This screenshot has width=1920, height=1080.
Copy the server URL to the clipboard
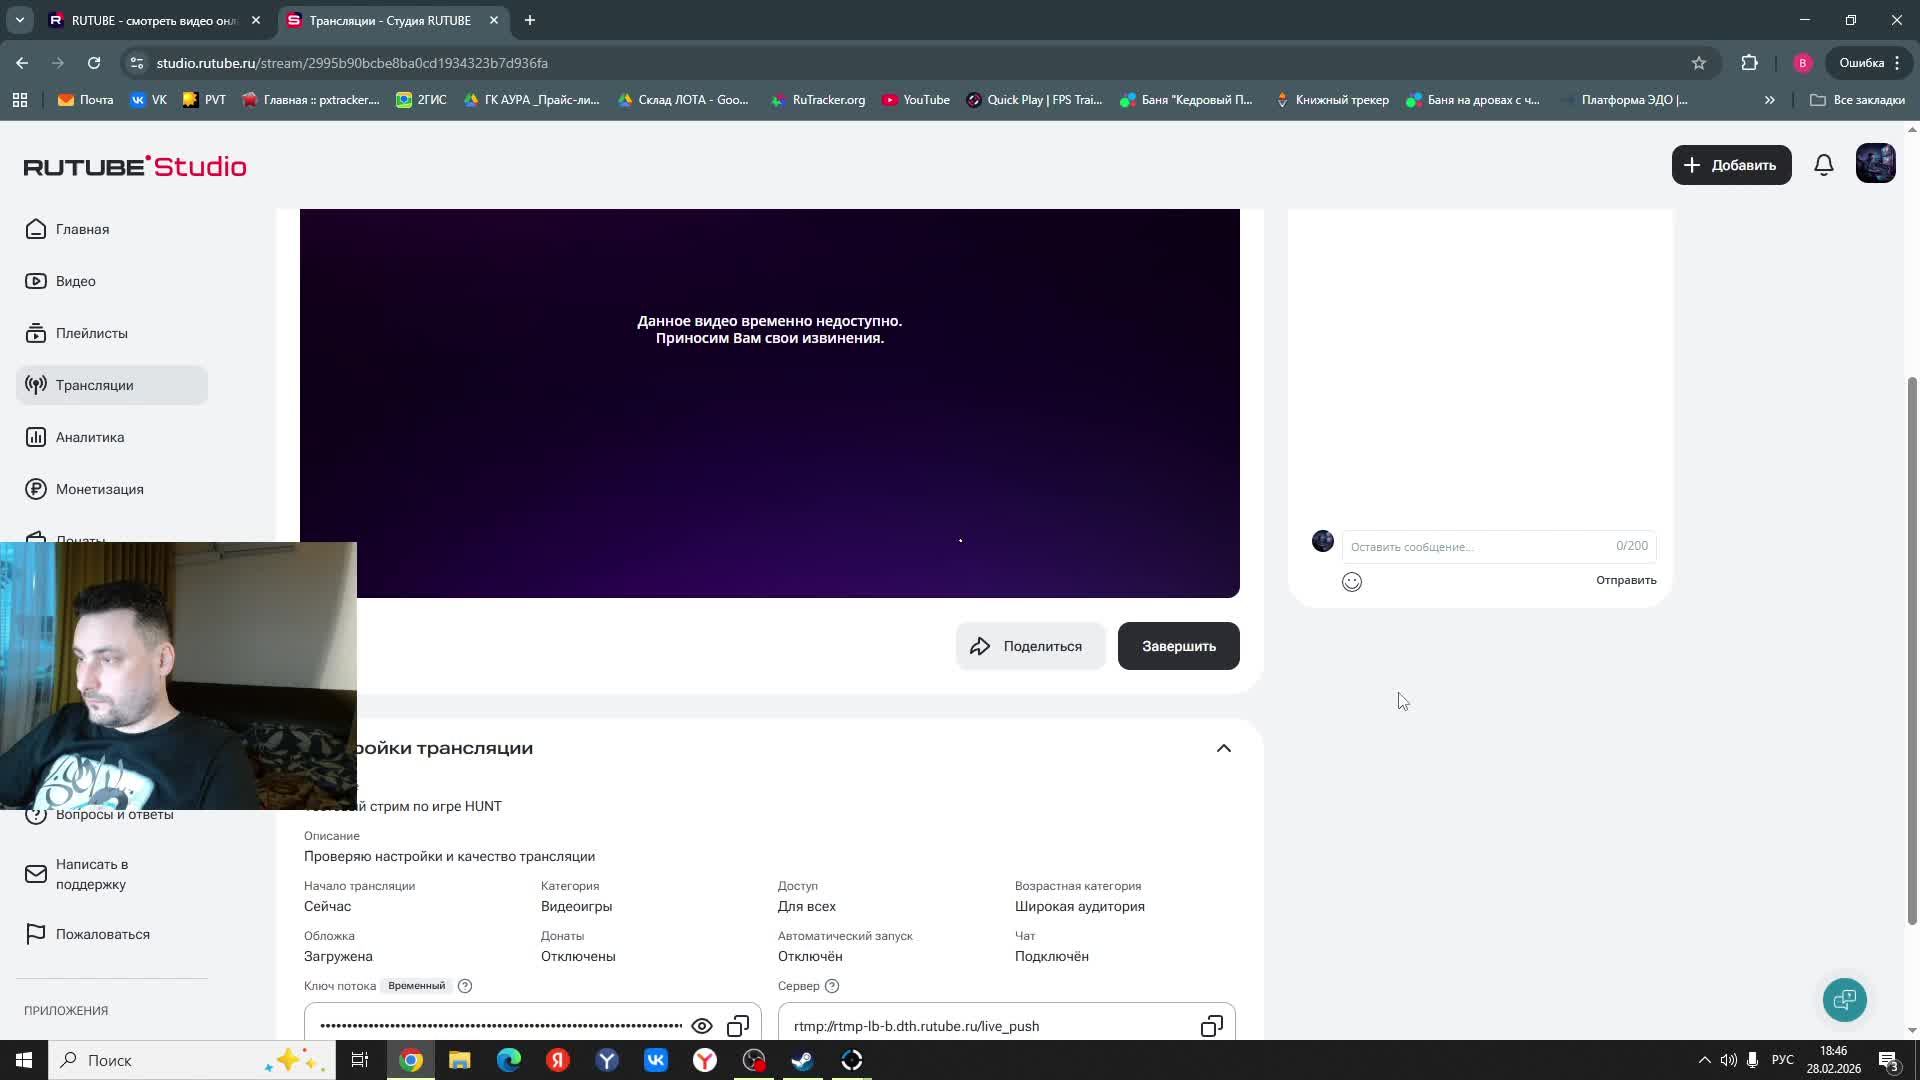pyautogui.click(x=1211, y=1026)
